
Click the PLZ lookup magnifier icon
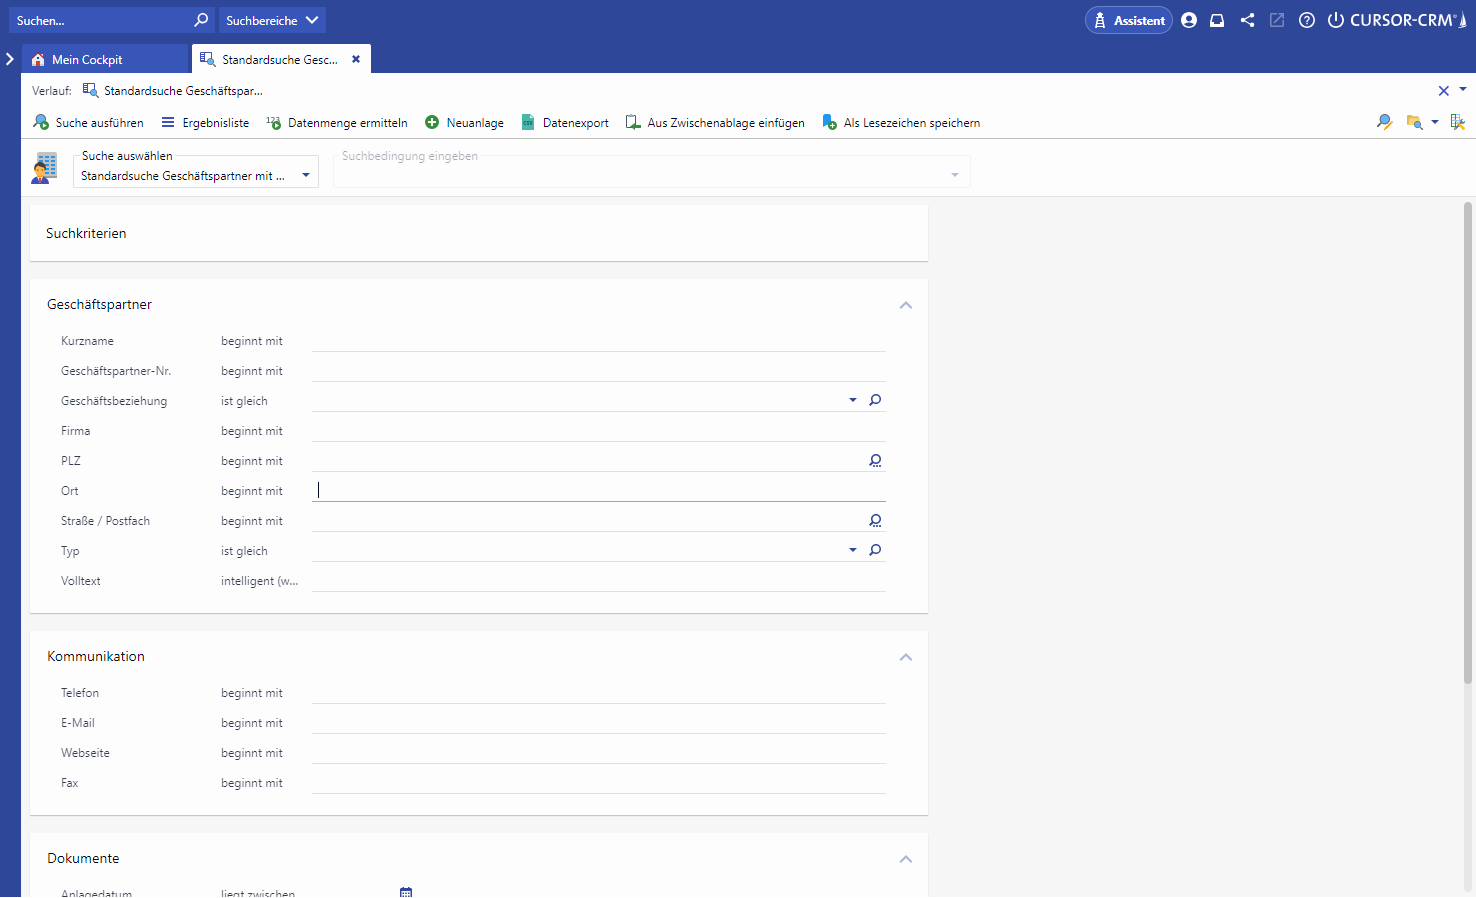pyautogui.click(x=875, y=461)
